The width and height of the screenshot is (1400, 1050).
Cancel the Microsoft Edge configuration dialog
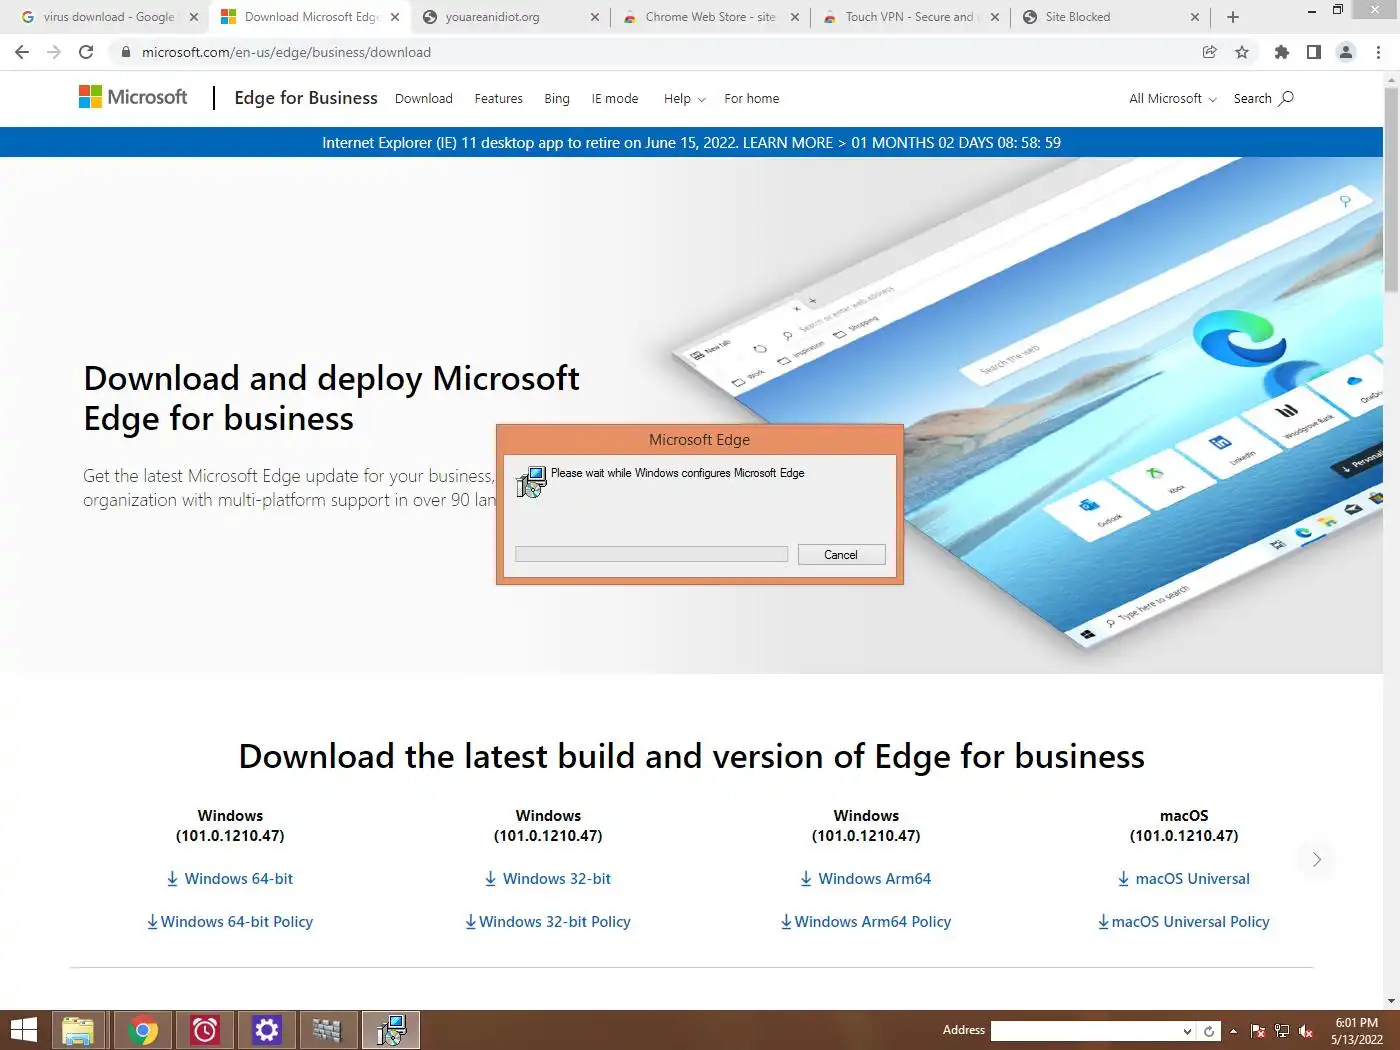pos(841,555)
